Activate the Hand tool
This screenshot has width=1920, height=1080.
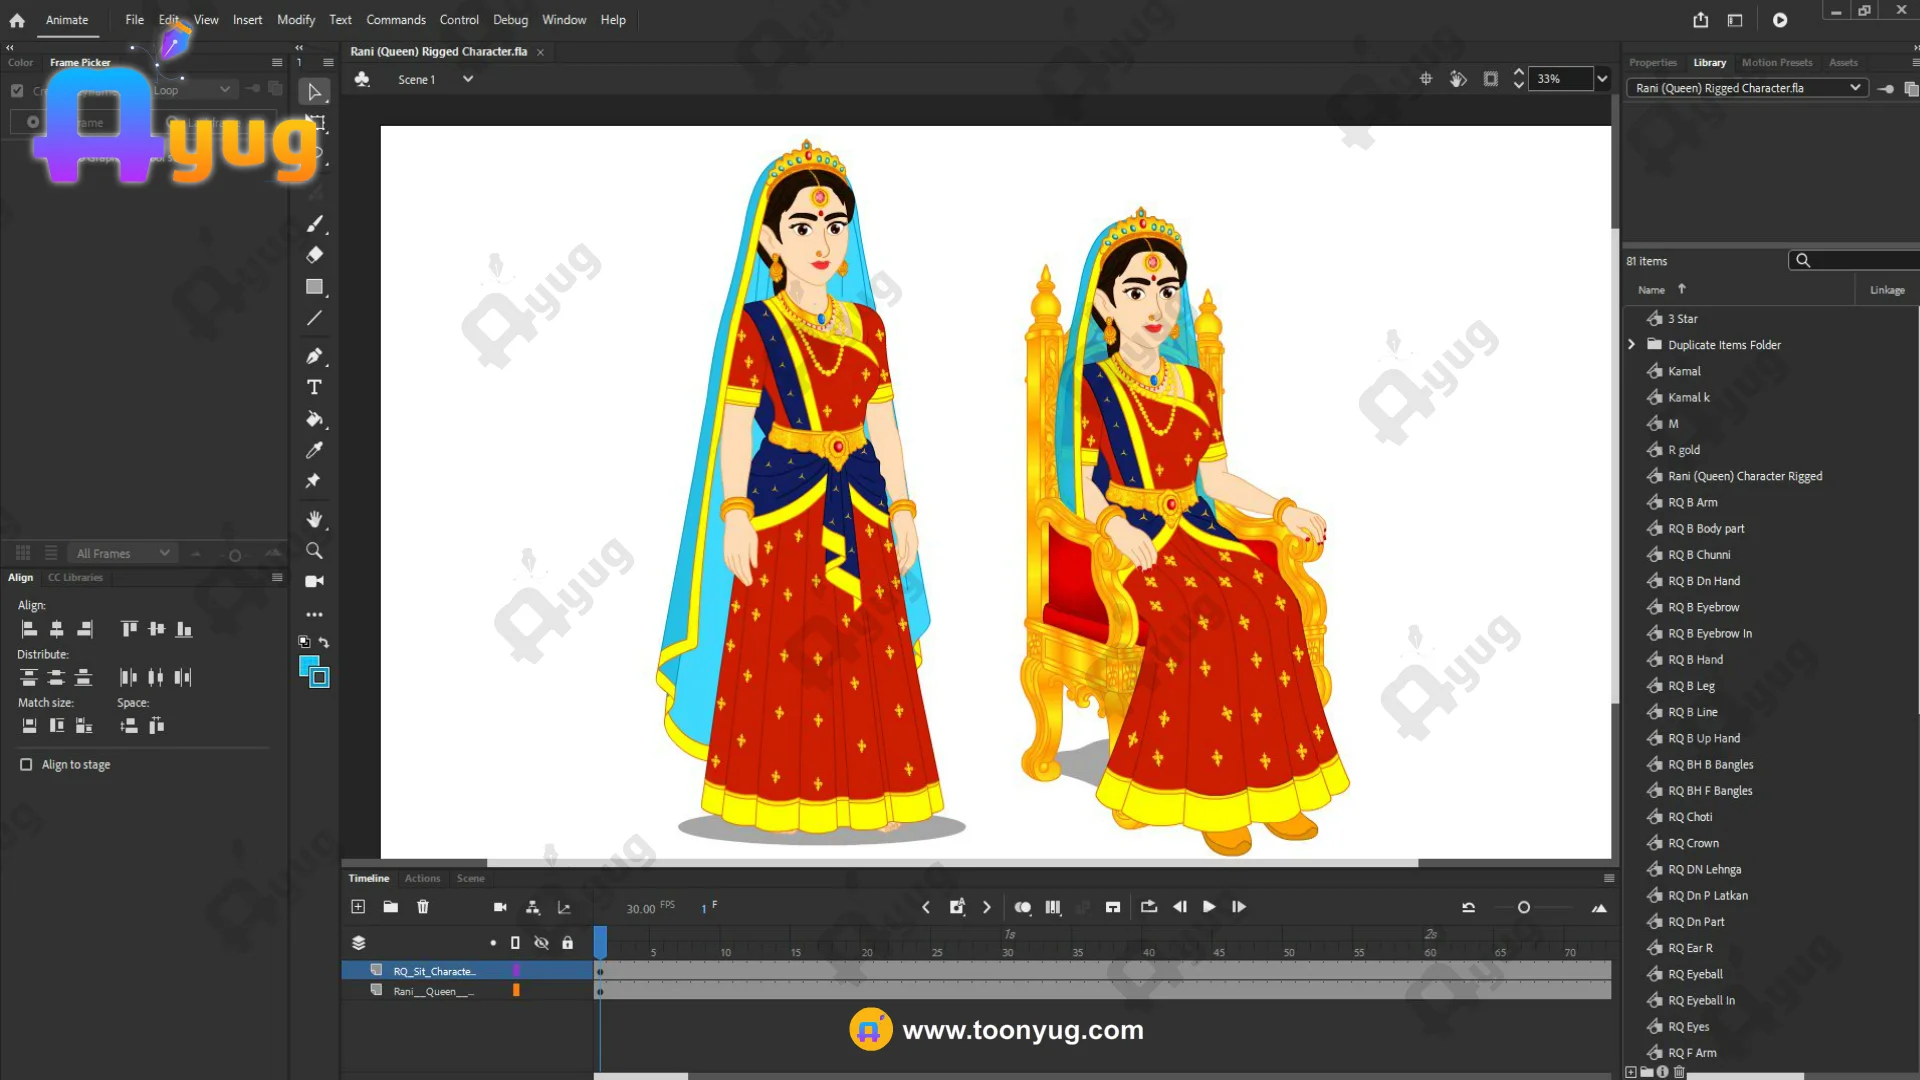click(314, 519)
